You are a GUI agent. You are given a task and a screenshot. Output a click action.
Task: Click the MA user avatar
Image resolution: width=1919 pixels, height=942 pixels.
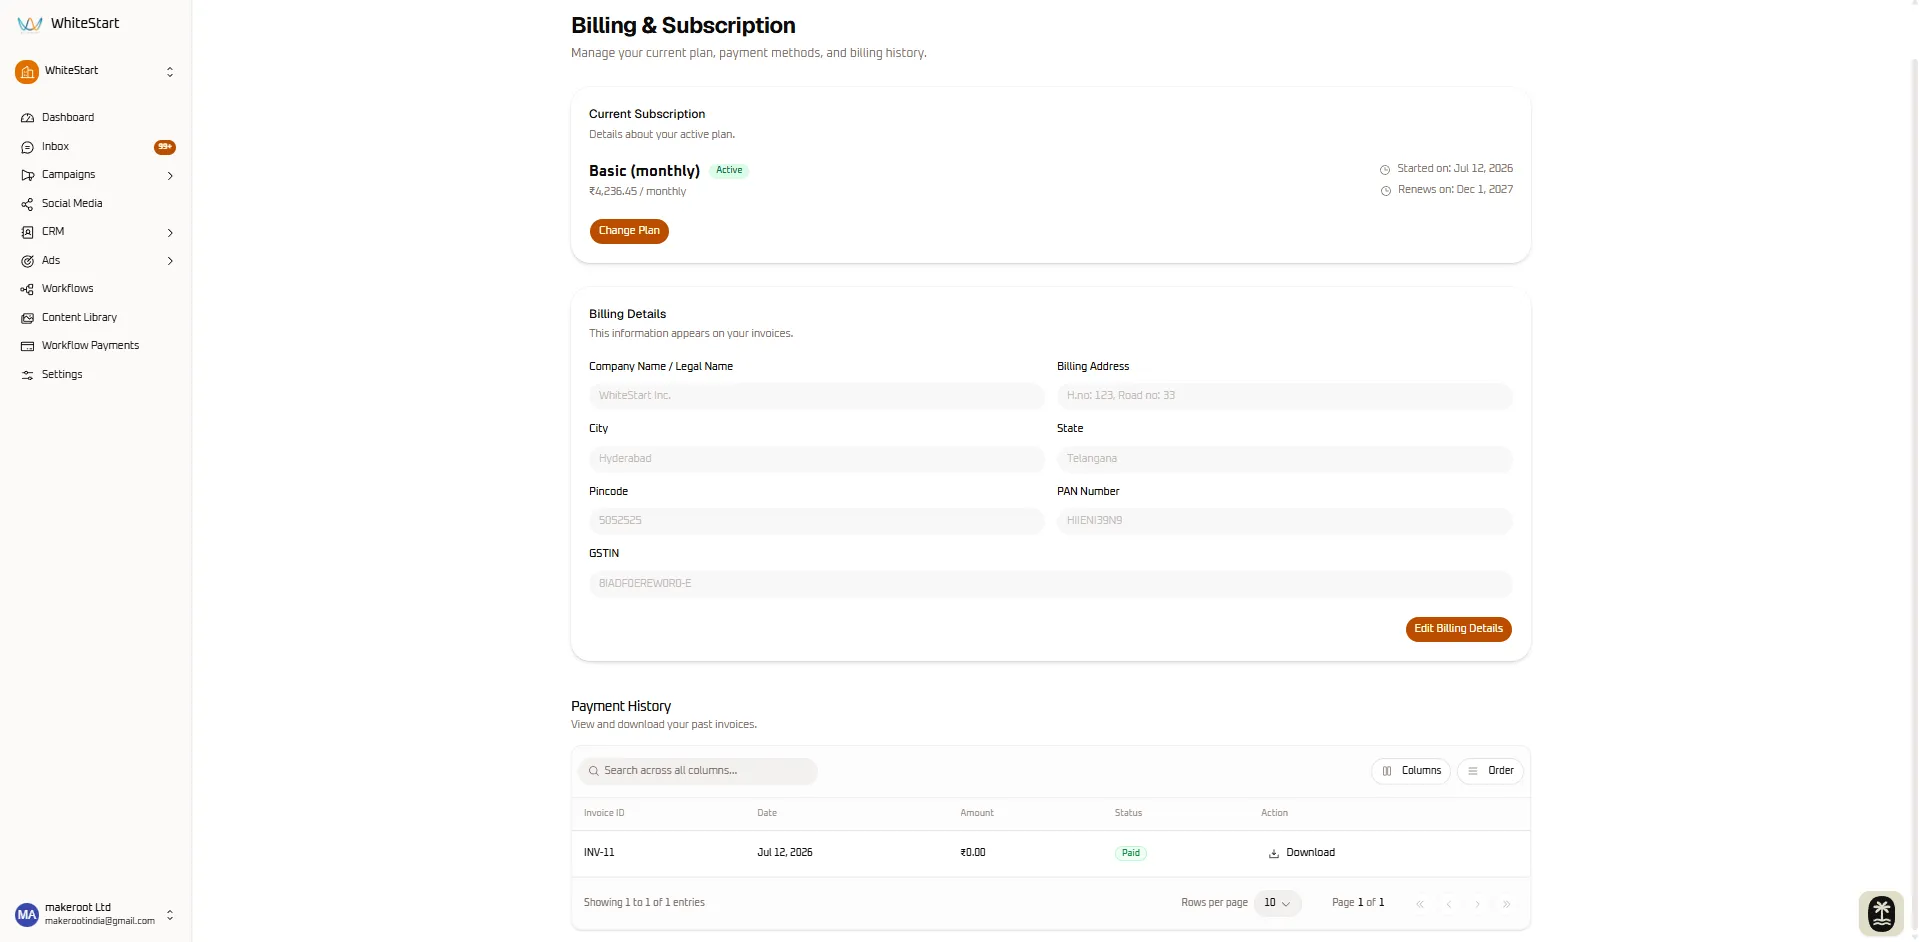(x=27, y=915)
